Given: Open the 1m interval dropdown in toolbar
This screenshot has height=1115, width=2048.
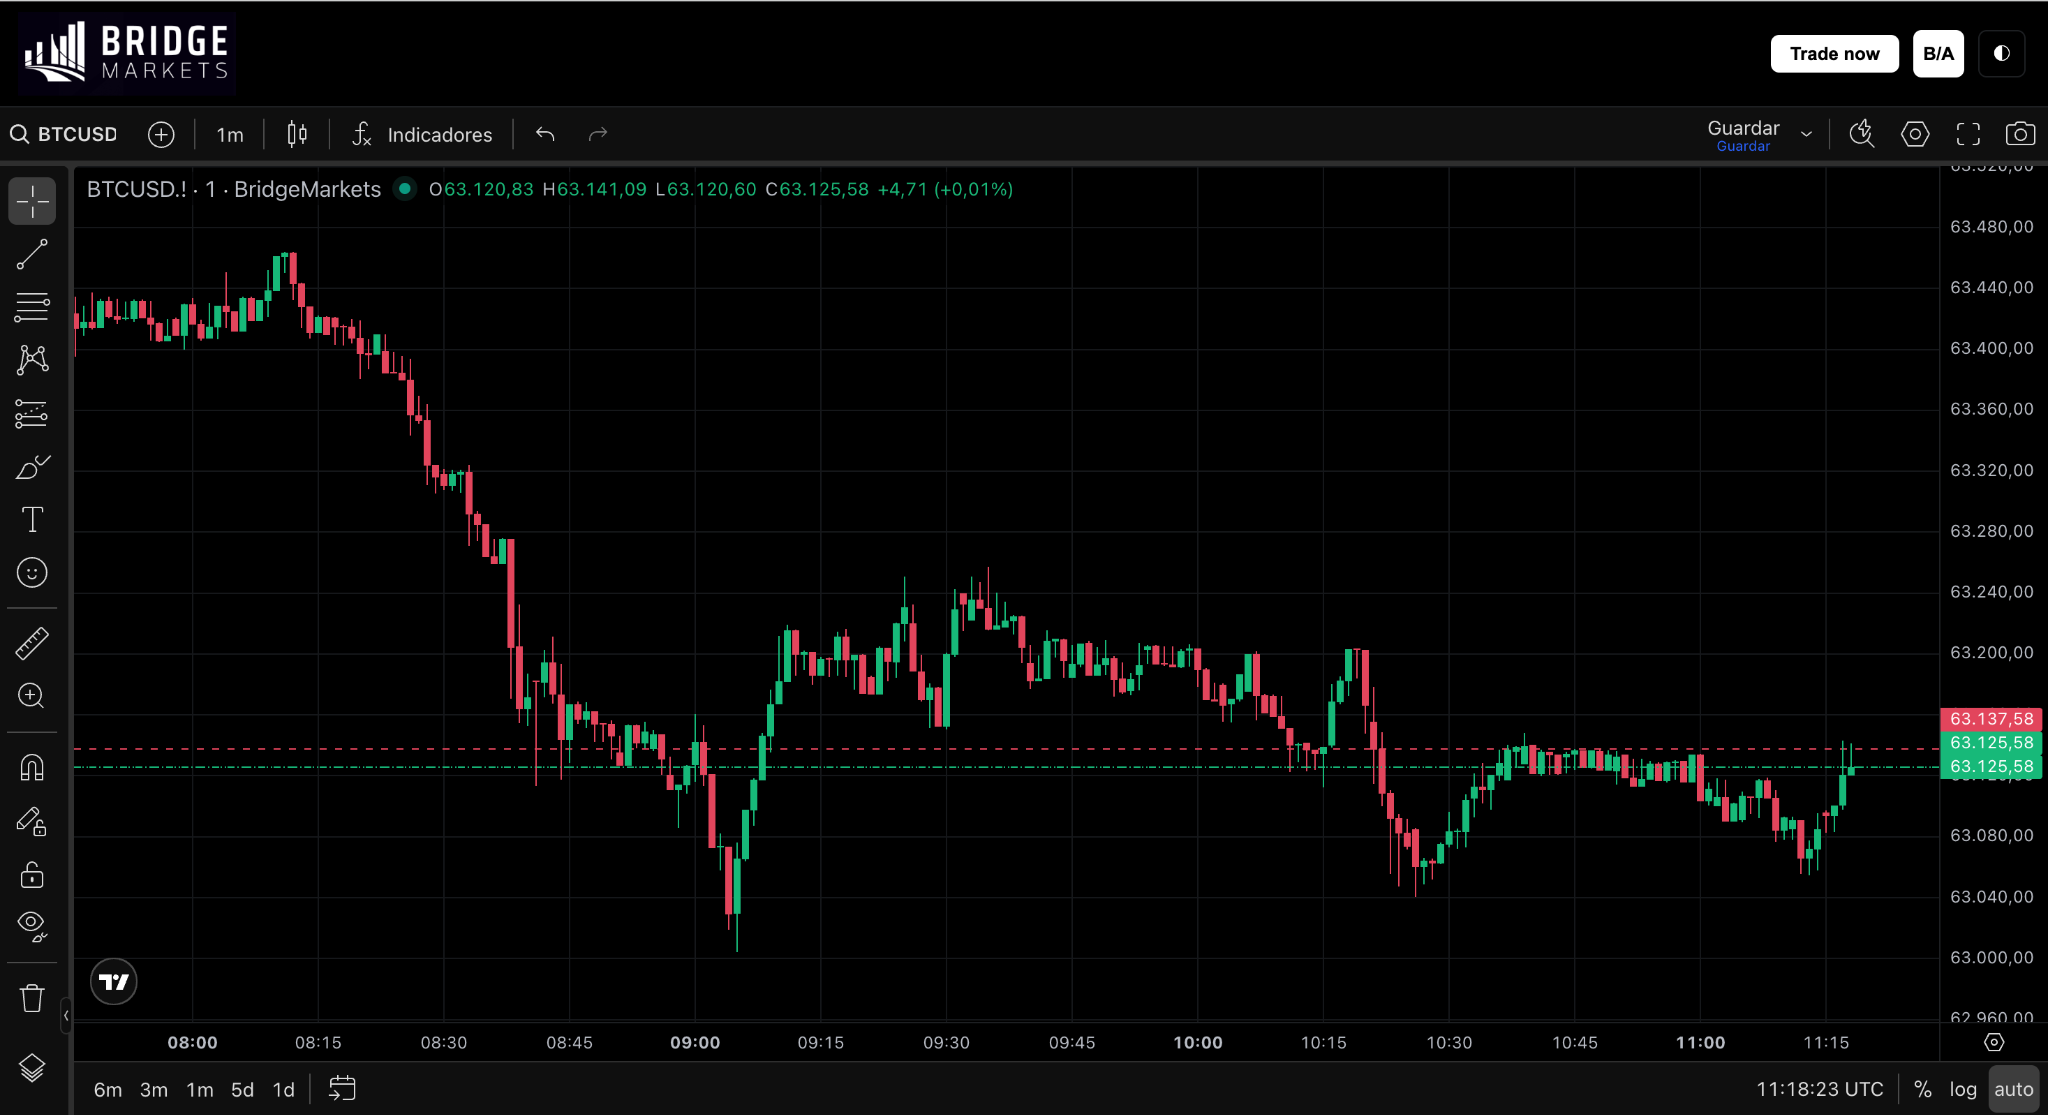Looking at the screenshot, I should point(230,134).
